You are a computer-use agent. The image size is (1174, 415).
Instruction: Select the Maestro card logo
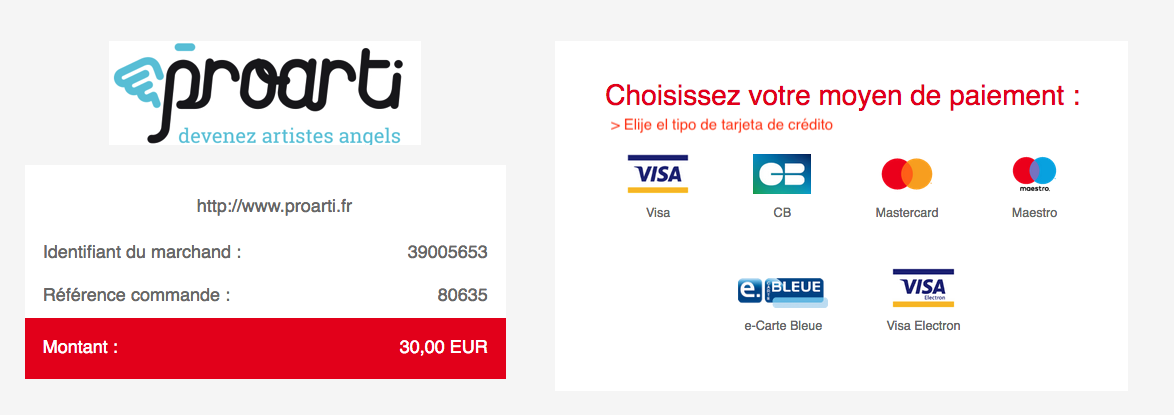pyautogui.click(x=1034, y=174)
